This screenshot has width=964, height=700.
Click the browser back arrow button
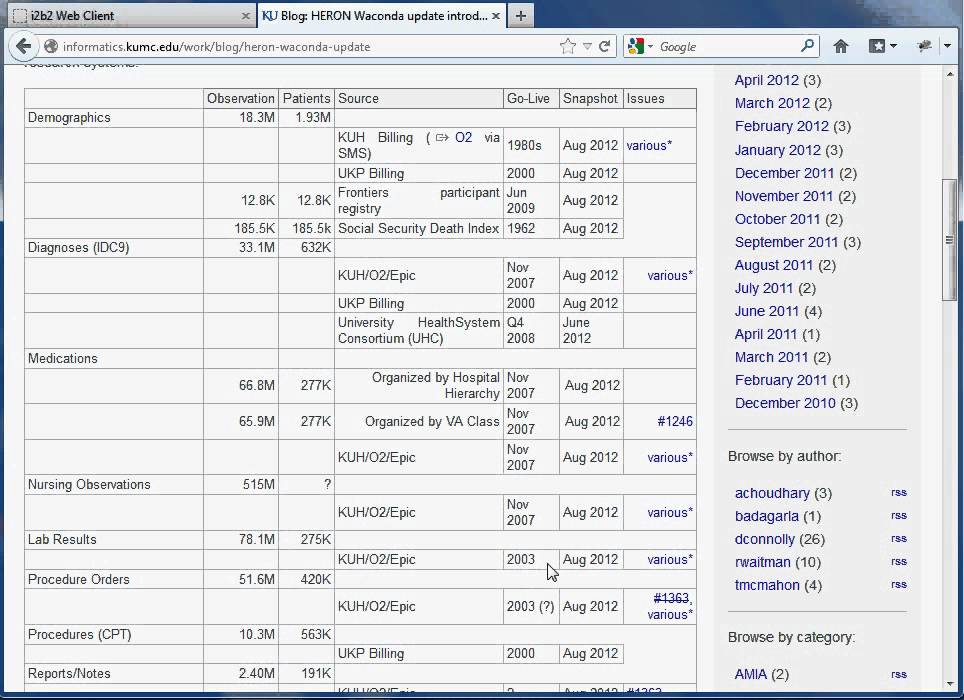coord(23,46)
